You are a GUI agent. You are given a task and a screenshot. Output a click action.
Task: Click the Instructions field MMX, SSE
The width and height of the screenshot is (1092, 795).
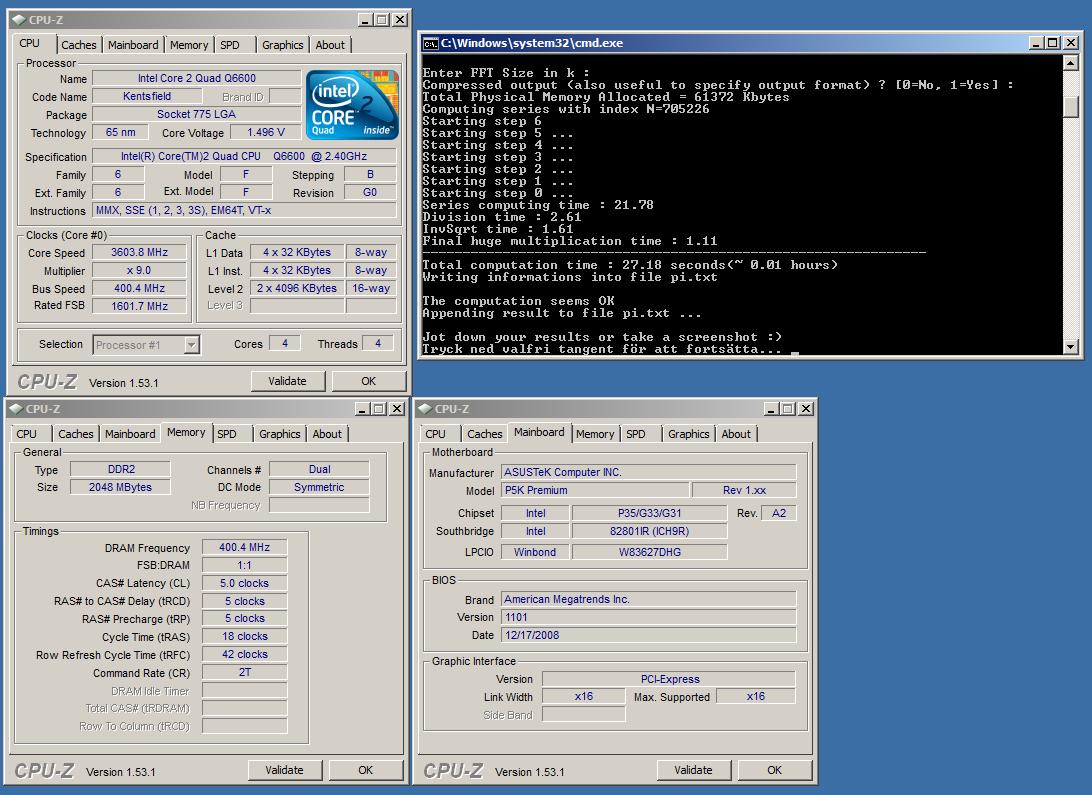click(244, 210)
